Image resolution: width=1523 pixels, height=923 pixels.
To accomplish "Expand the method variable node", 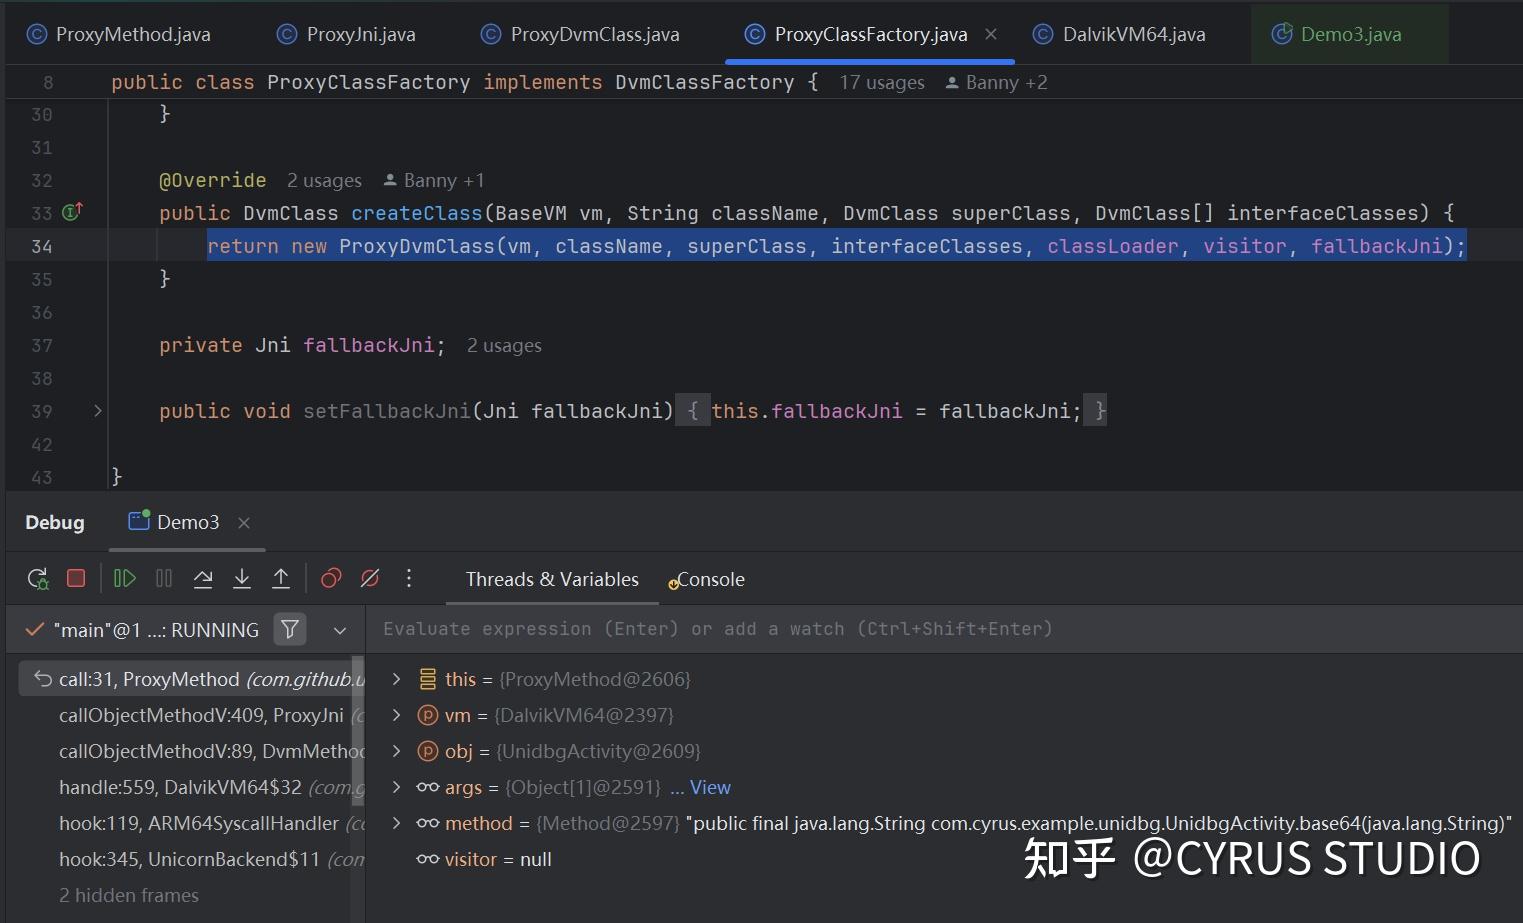I will click(x=396, y=823).
